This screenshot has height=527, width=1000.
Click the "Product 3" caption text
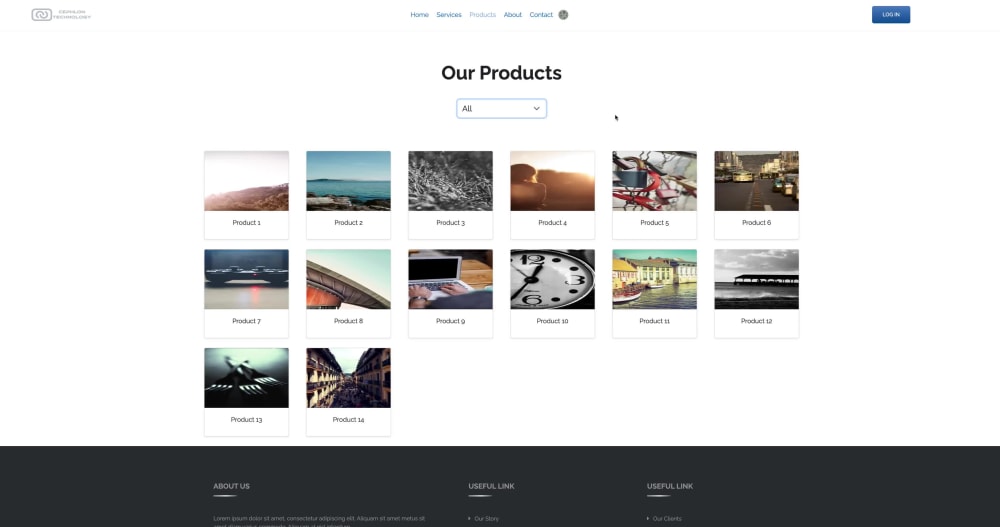click(450, 223)
